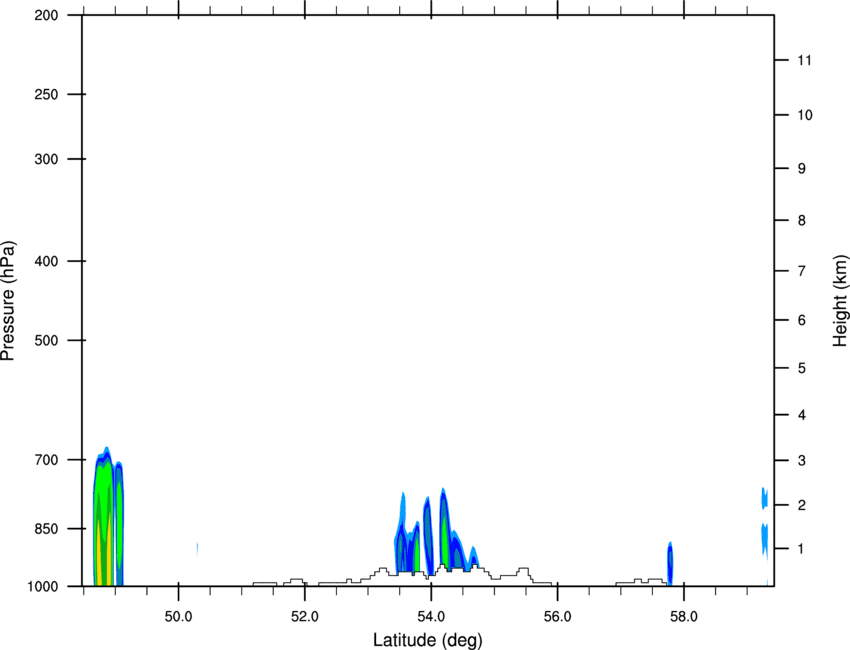850x650 pixels.
Task: Select the 1000 pressure tick label
Action: pos(43,587)
